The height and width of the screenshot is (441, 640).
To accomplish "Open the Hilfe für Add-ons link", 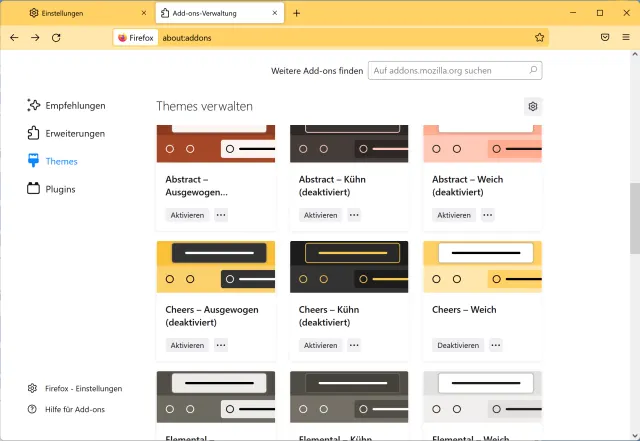I will point(66,409).
